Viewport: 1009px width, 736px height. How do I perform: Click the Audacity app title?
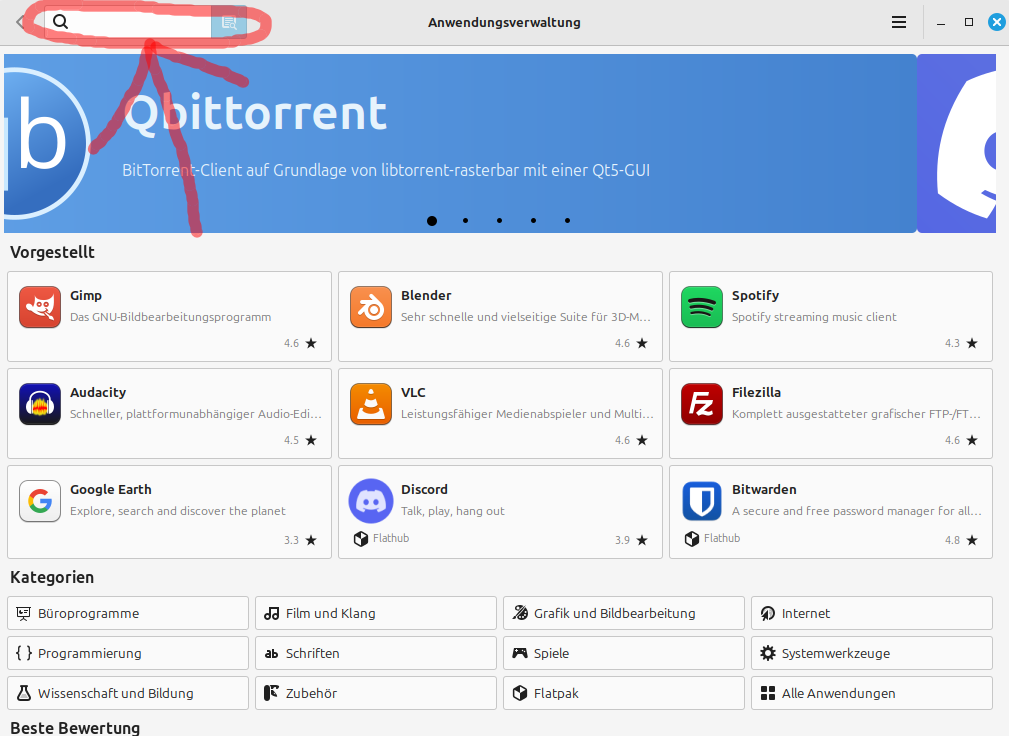click(98, 392)
